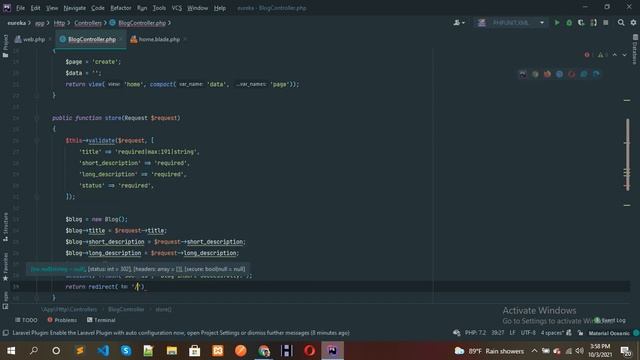Click the Http breadcrumb in navigation bar
640x360 pixels.
pyautogui.click(x=59, y=23)
